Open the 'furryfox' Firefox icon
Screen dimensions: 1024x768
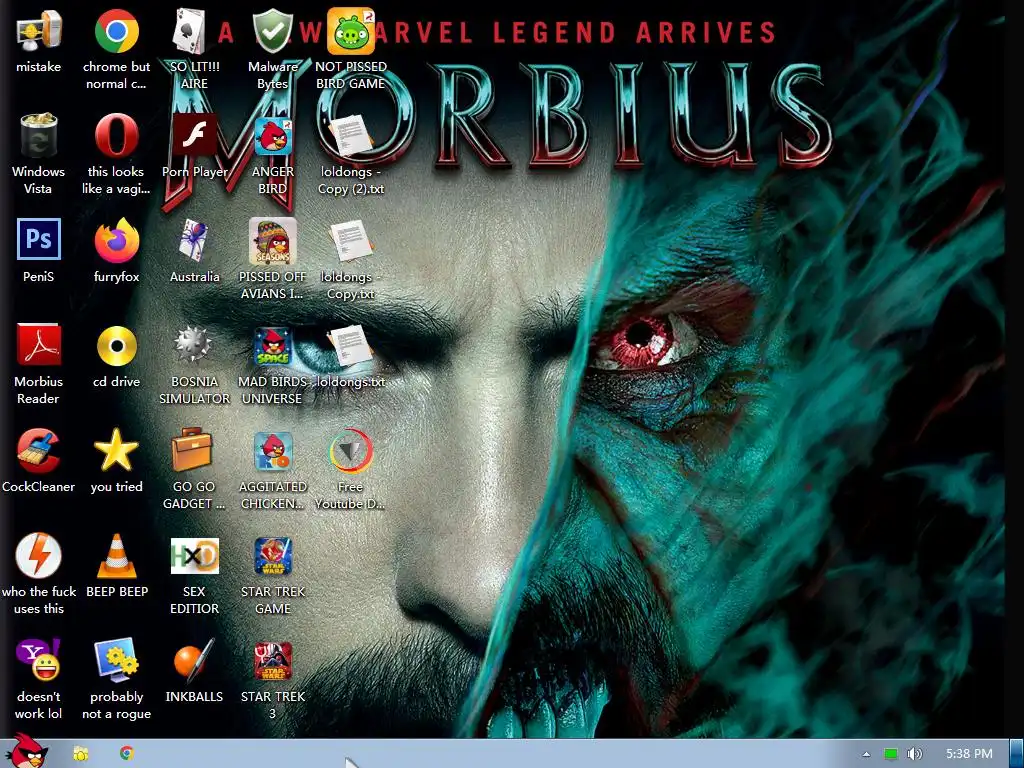[116, 240]
